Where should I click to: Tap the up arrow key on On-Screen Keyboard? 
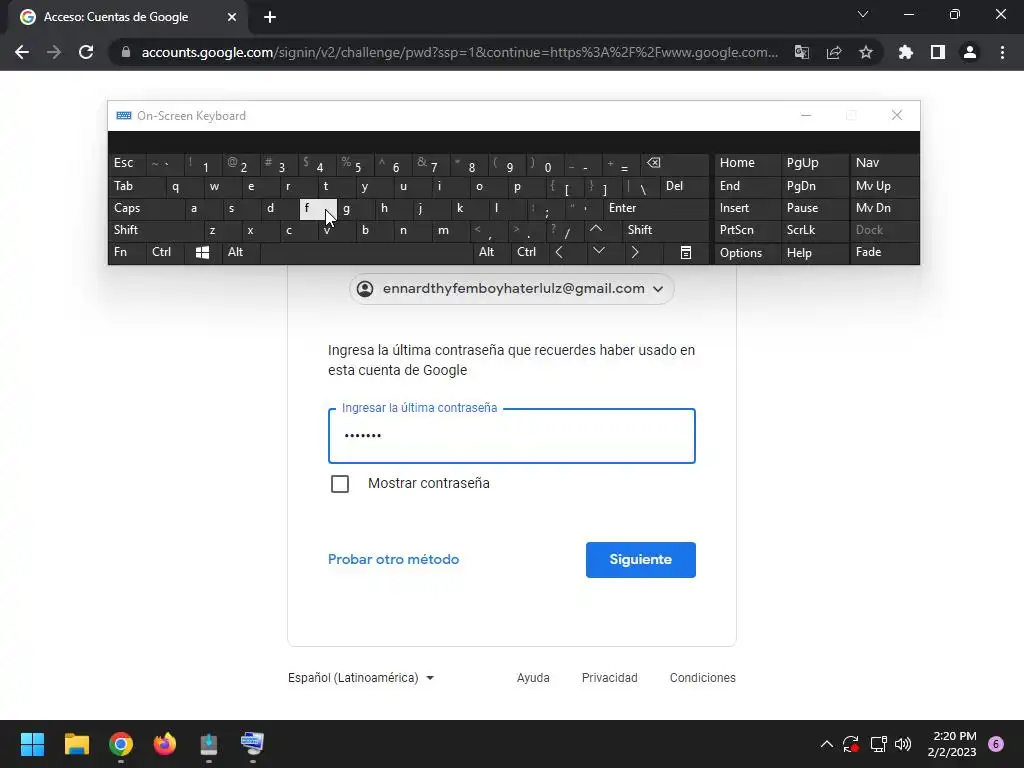tap(602, 230)
